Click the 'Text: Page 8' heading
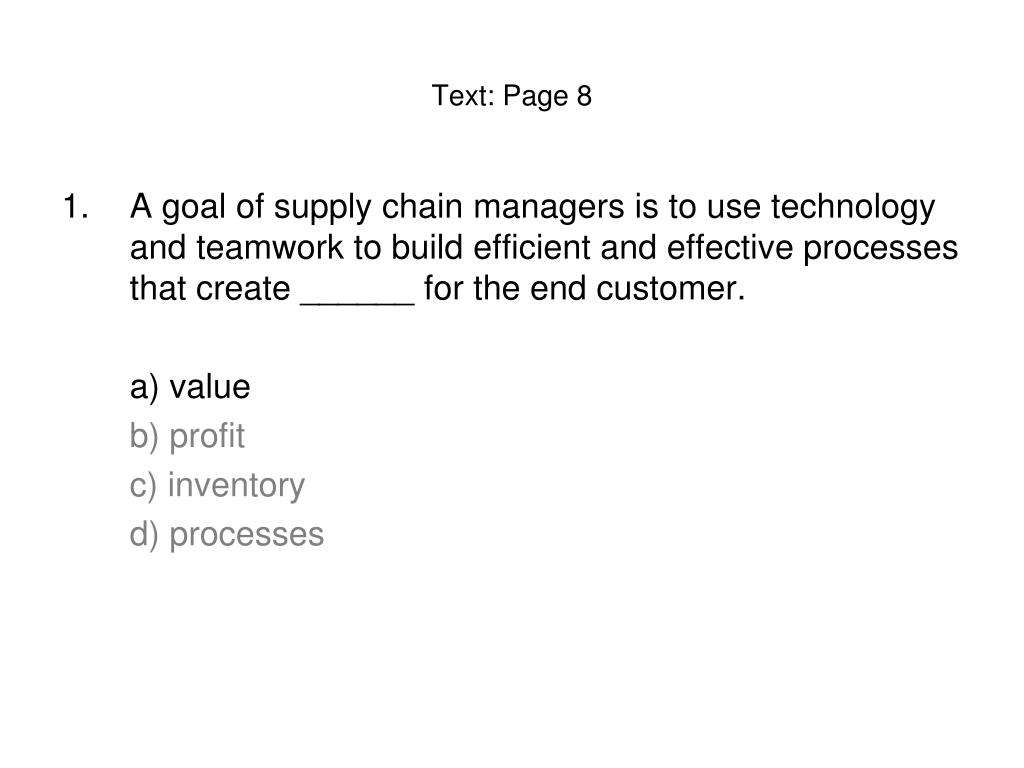This screenshot has width=1024, height=768. pos(511,96)
